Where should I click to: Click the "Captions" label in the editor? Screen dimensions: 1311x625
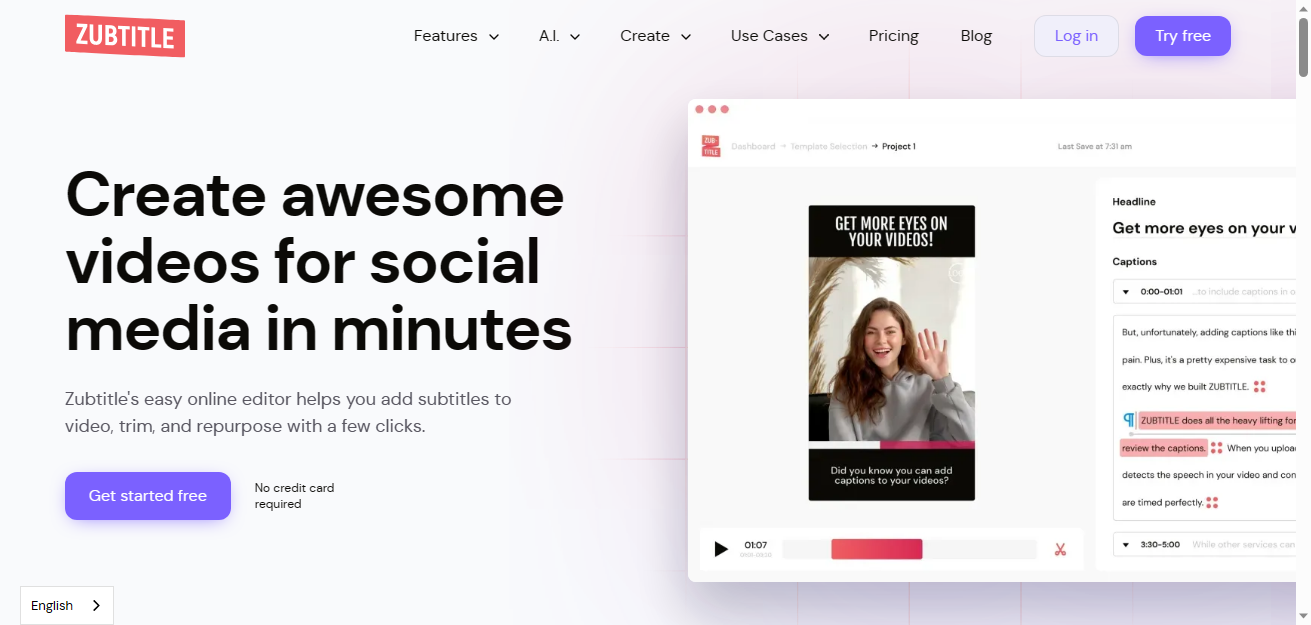point(1135,262)
